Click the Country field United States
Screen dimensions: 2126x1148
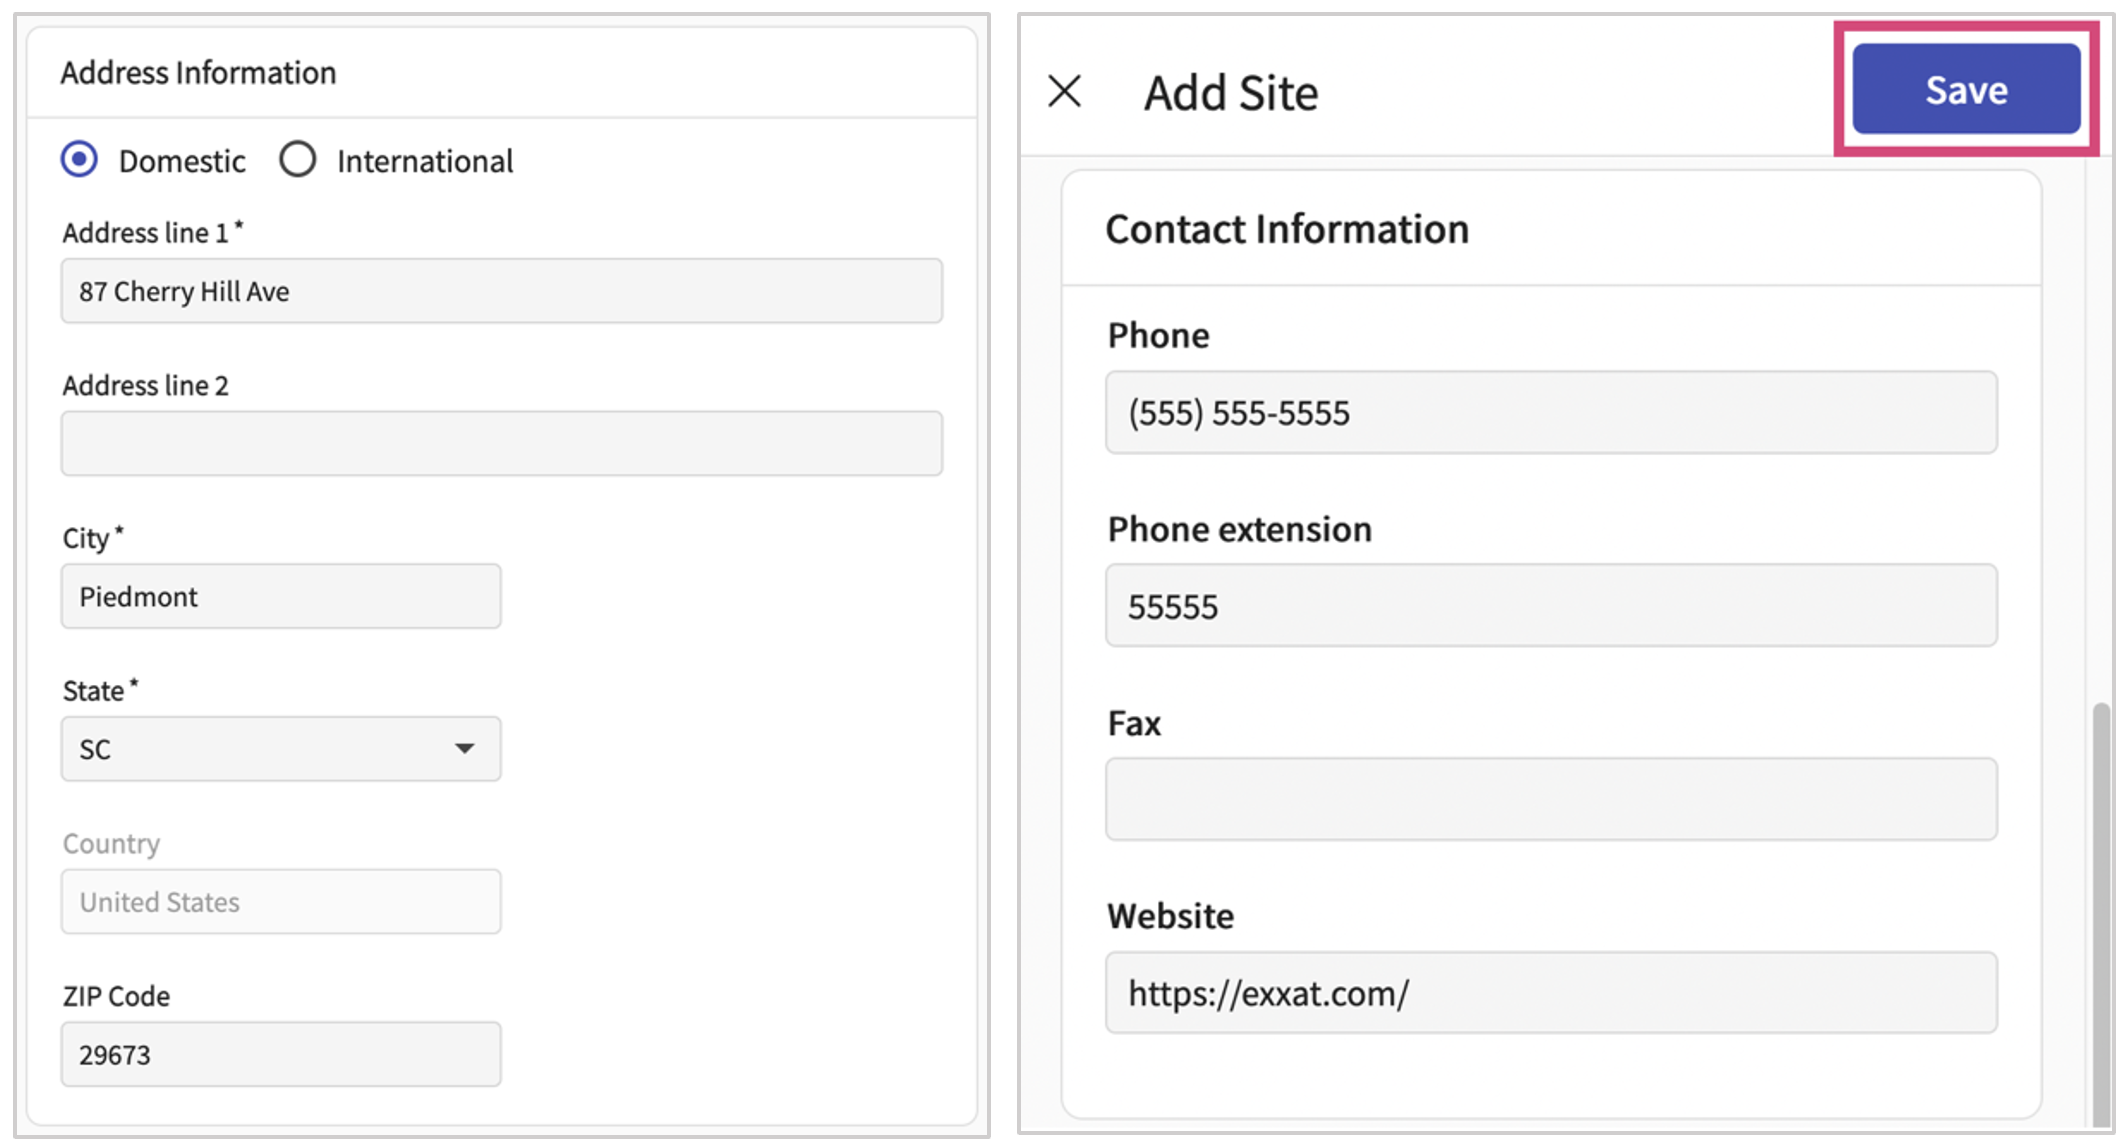click(x=280, y=902)
